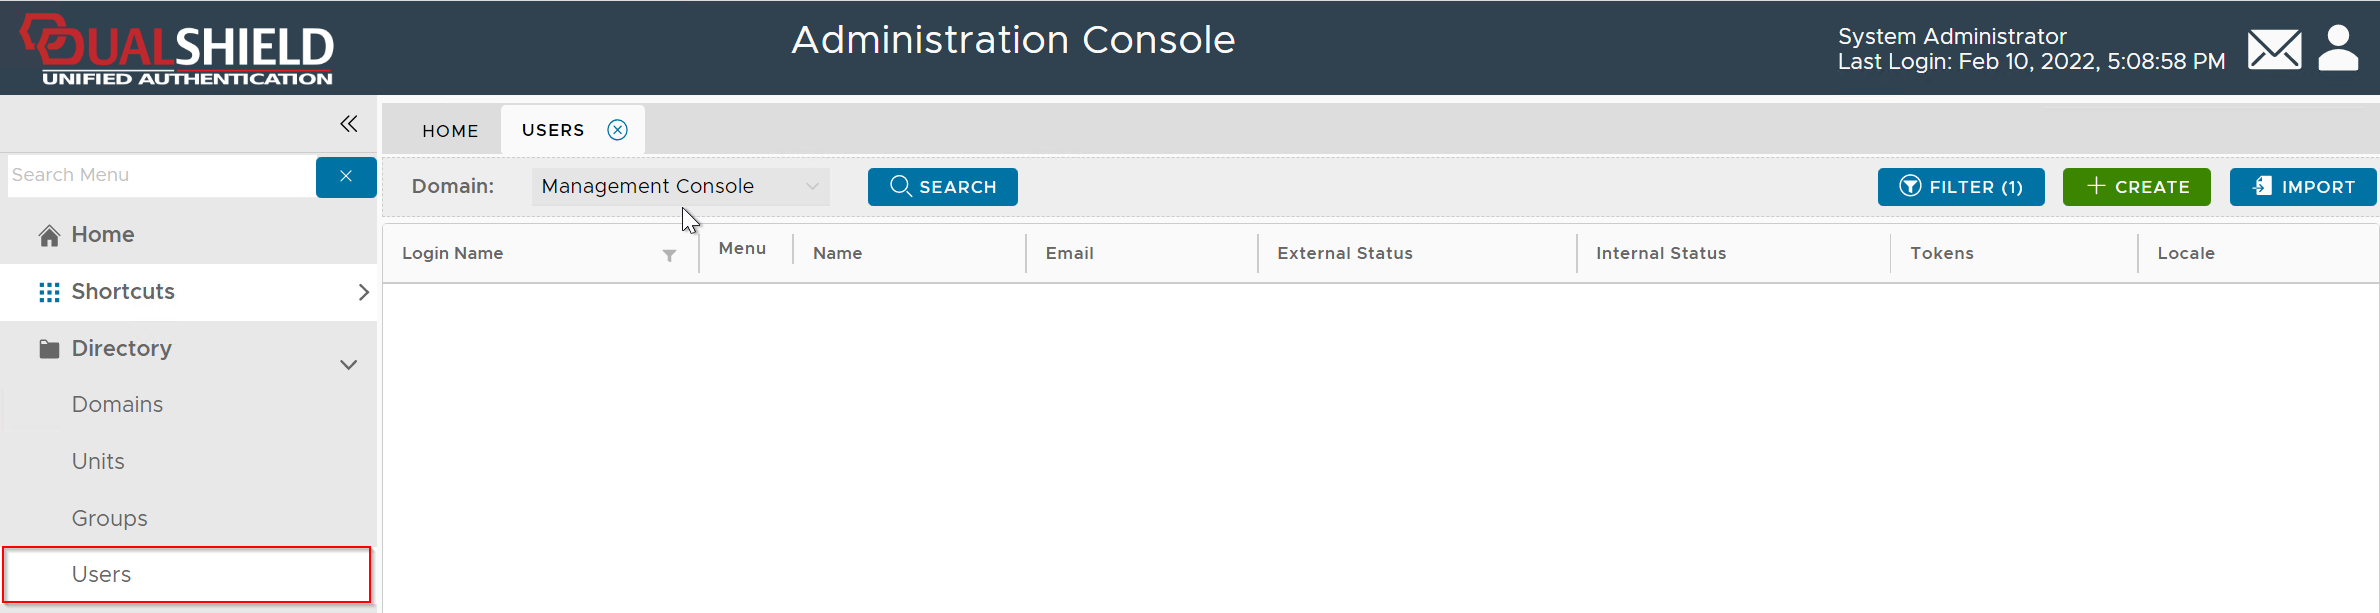Screen dimensions: 2380x613
Task: Focus the Search Menu input field
Action: point(160,176)
